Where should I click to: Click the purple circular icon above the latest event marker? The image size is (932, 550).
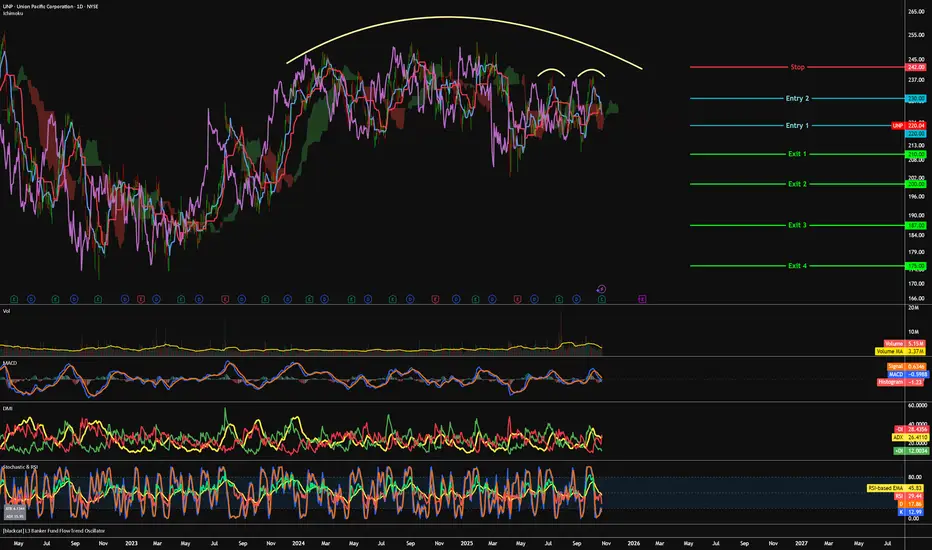click(x=601, y=287)
